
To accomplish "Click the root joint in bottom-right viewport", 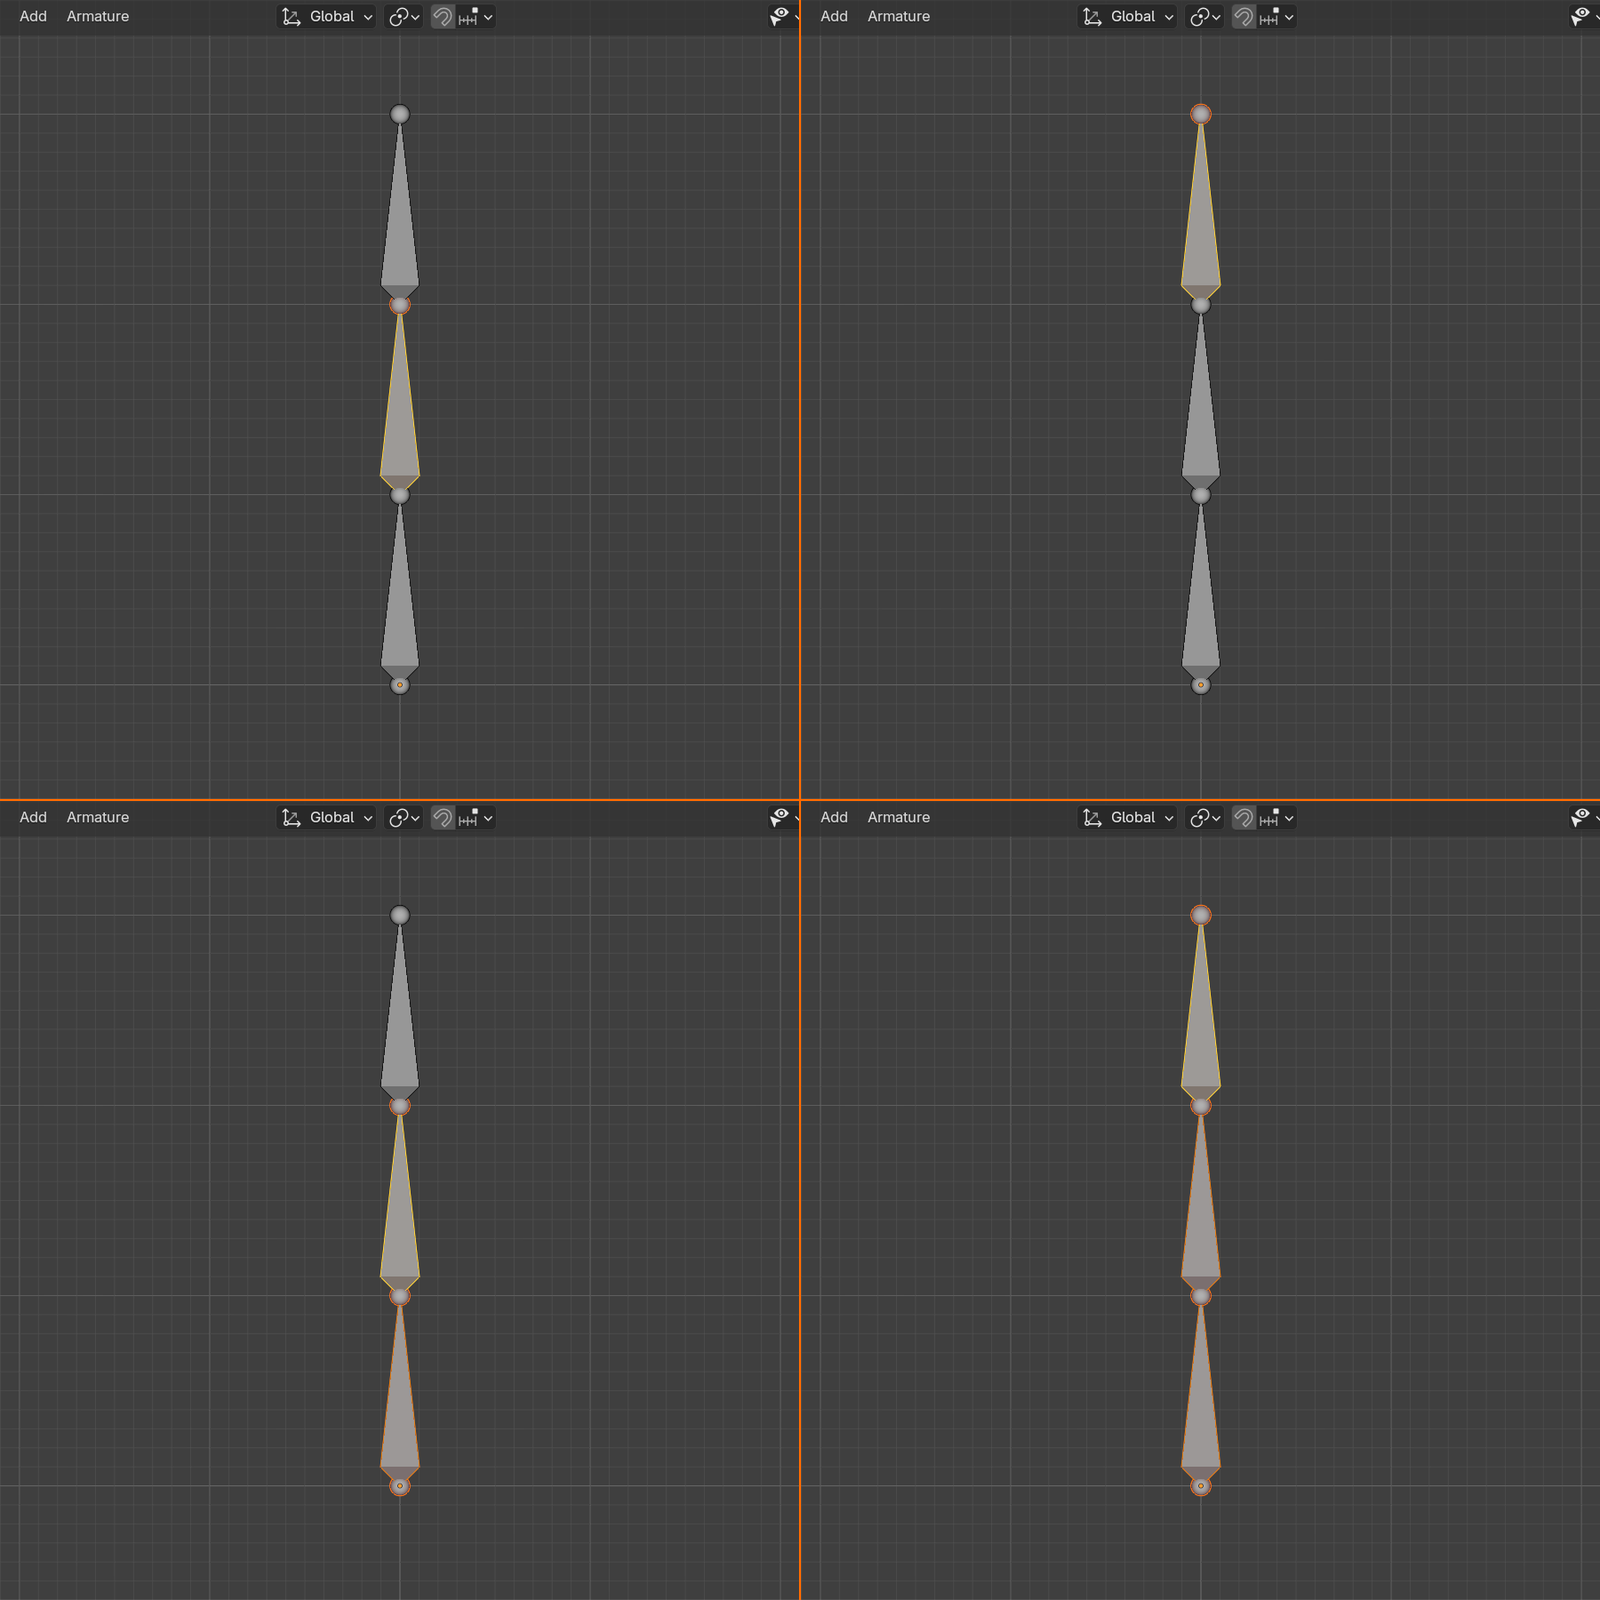I will 1201,1486.
